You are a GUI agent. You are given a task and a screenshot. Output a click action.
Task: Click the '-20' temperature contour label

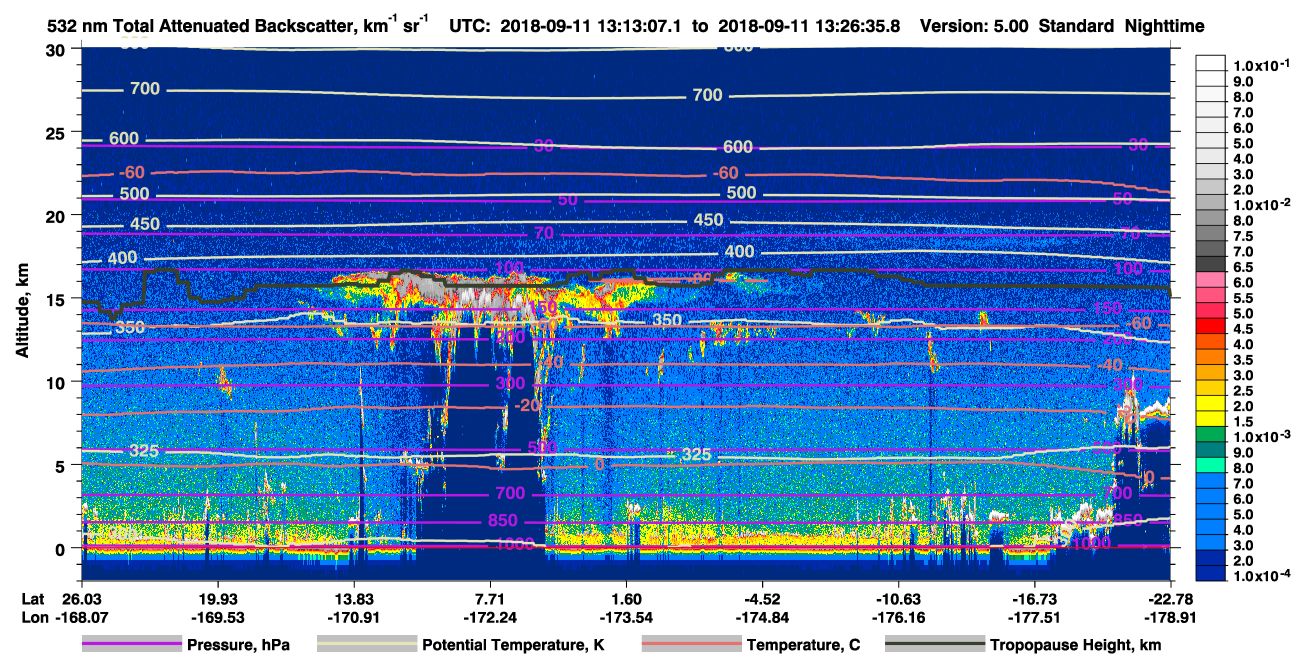(x=529, y=406)
